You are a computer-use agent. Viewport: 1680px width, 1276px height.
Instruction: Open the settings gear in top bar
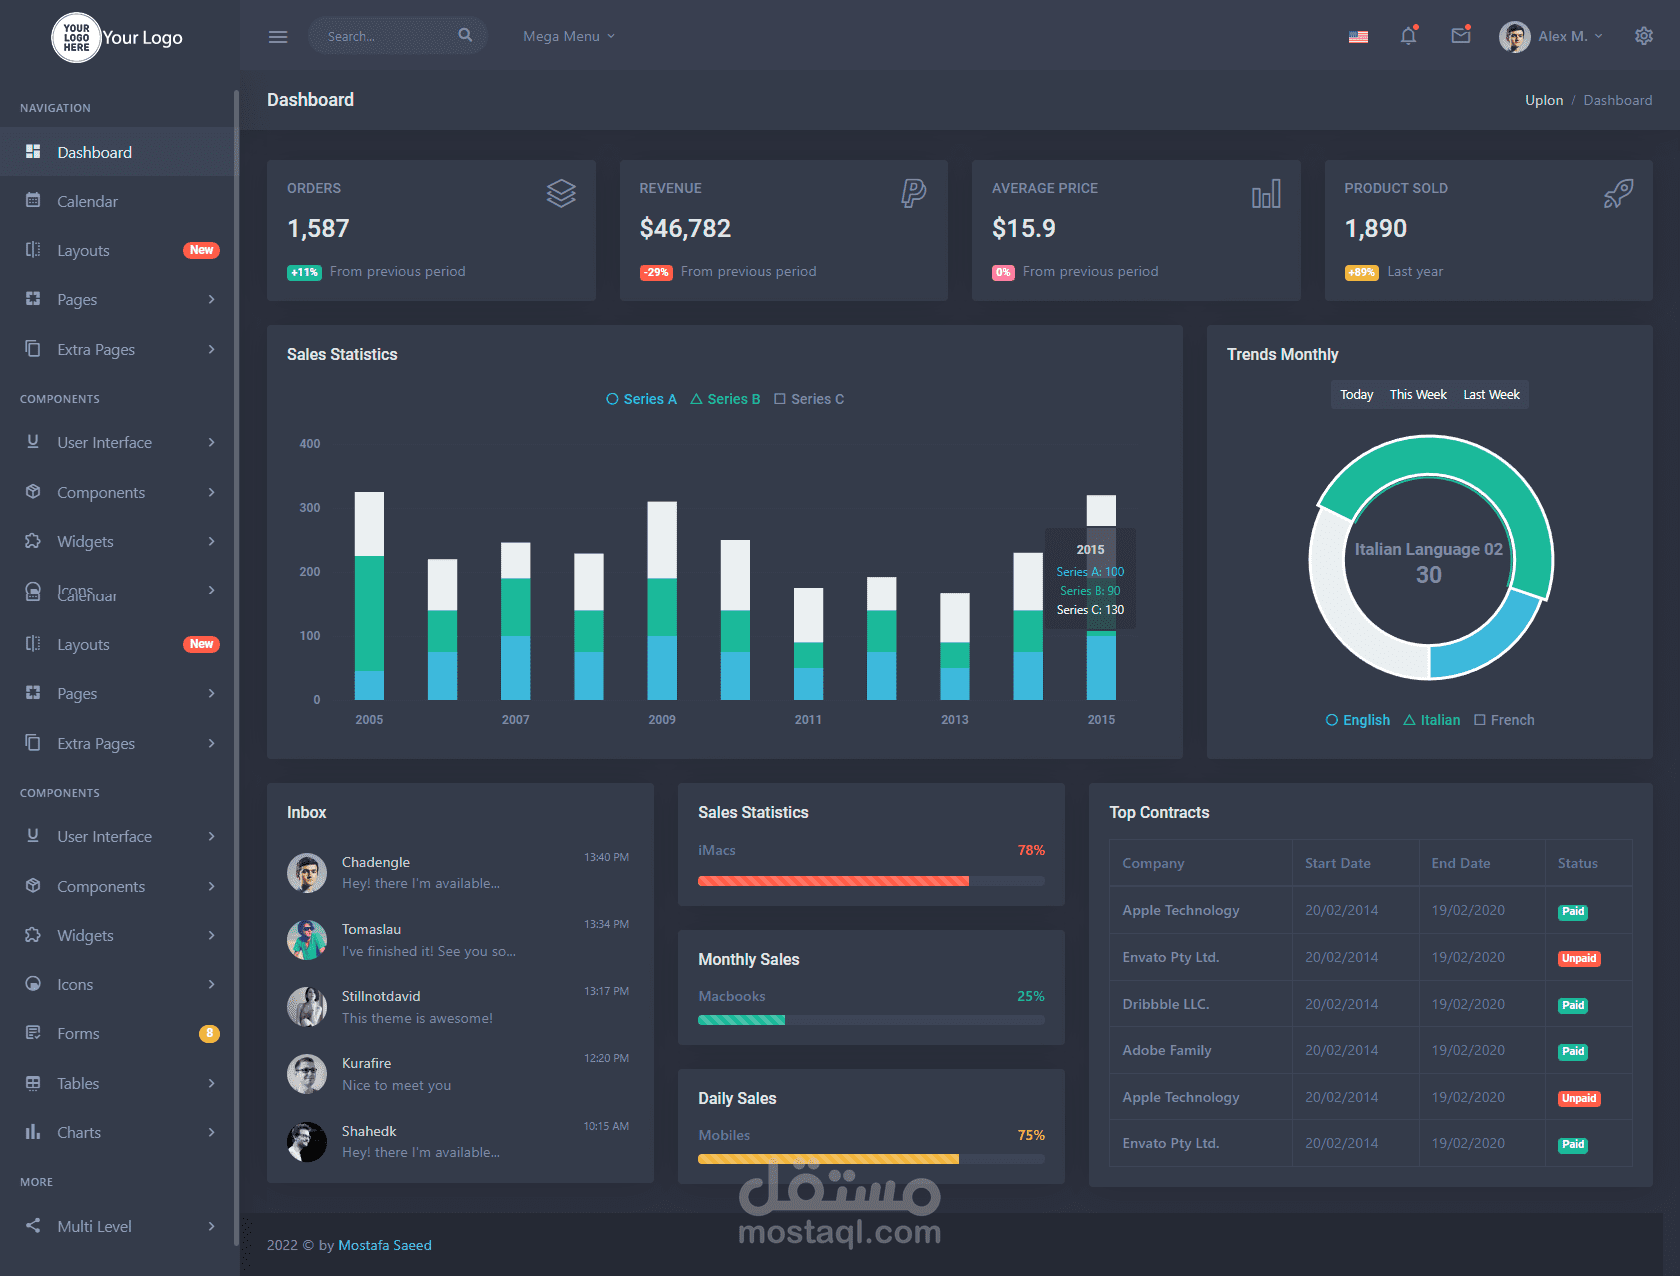click(1644, 36)
